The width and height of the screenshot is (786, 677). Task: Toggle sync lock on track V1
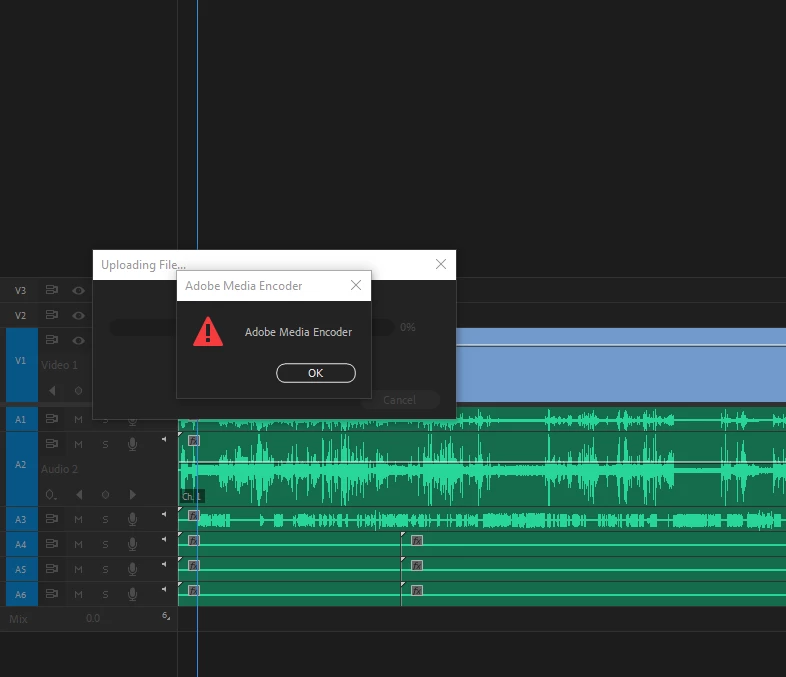(x=52, y=340)
